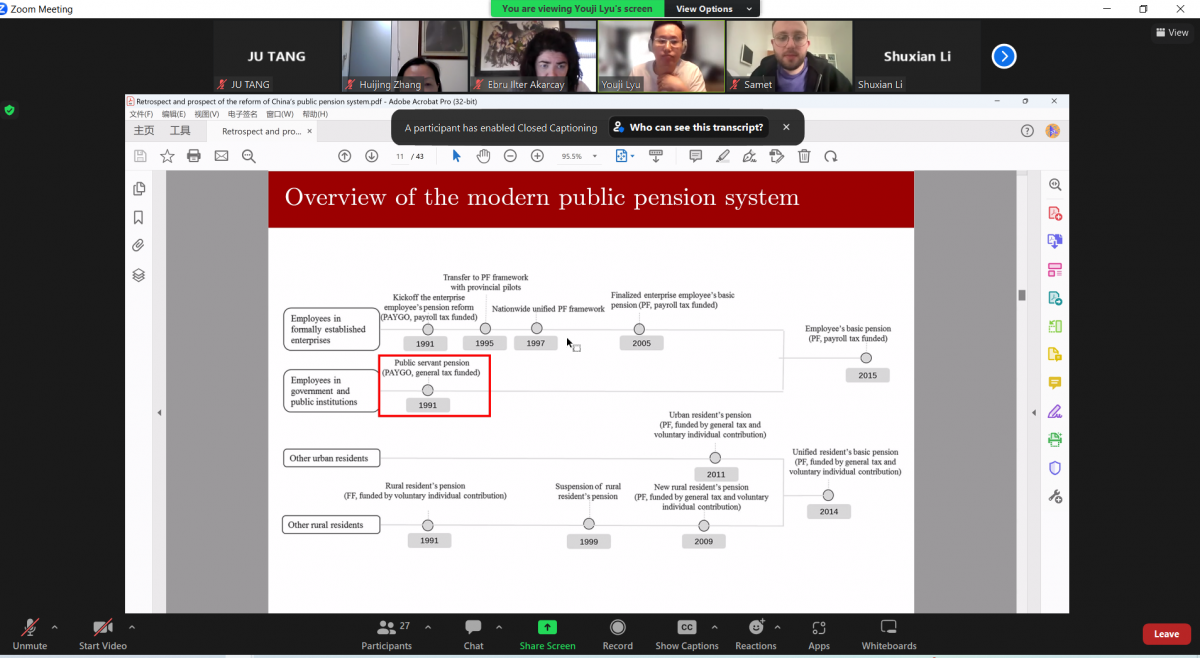1200x658 pixels.
Task: Open the bookmarks panel icon
Action: [x=139, y=218]
